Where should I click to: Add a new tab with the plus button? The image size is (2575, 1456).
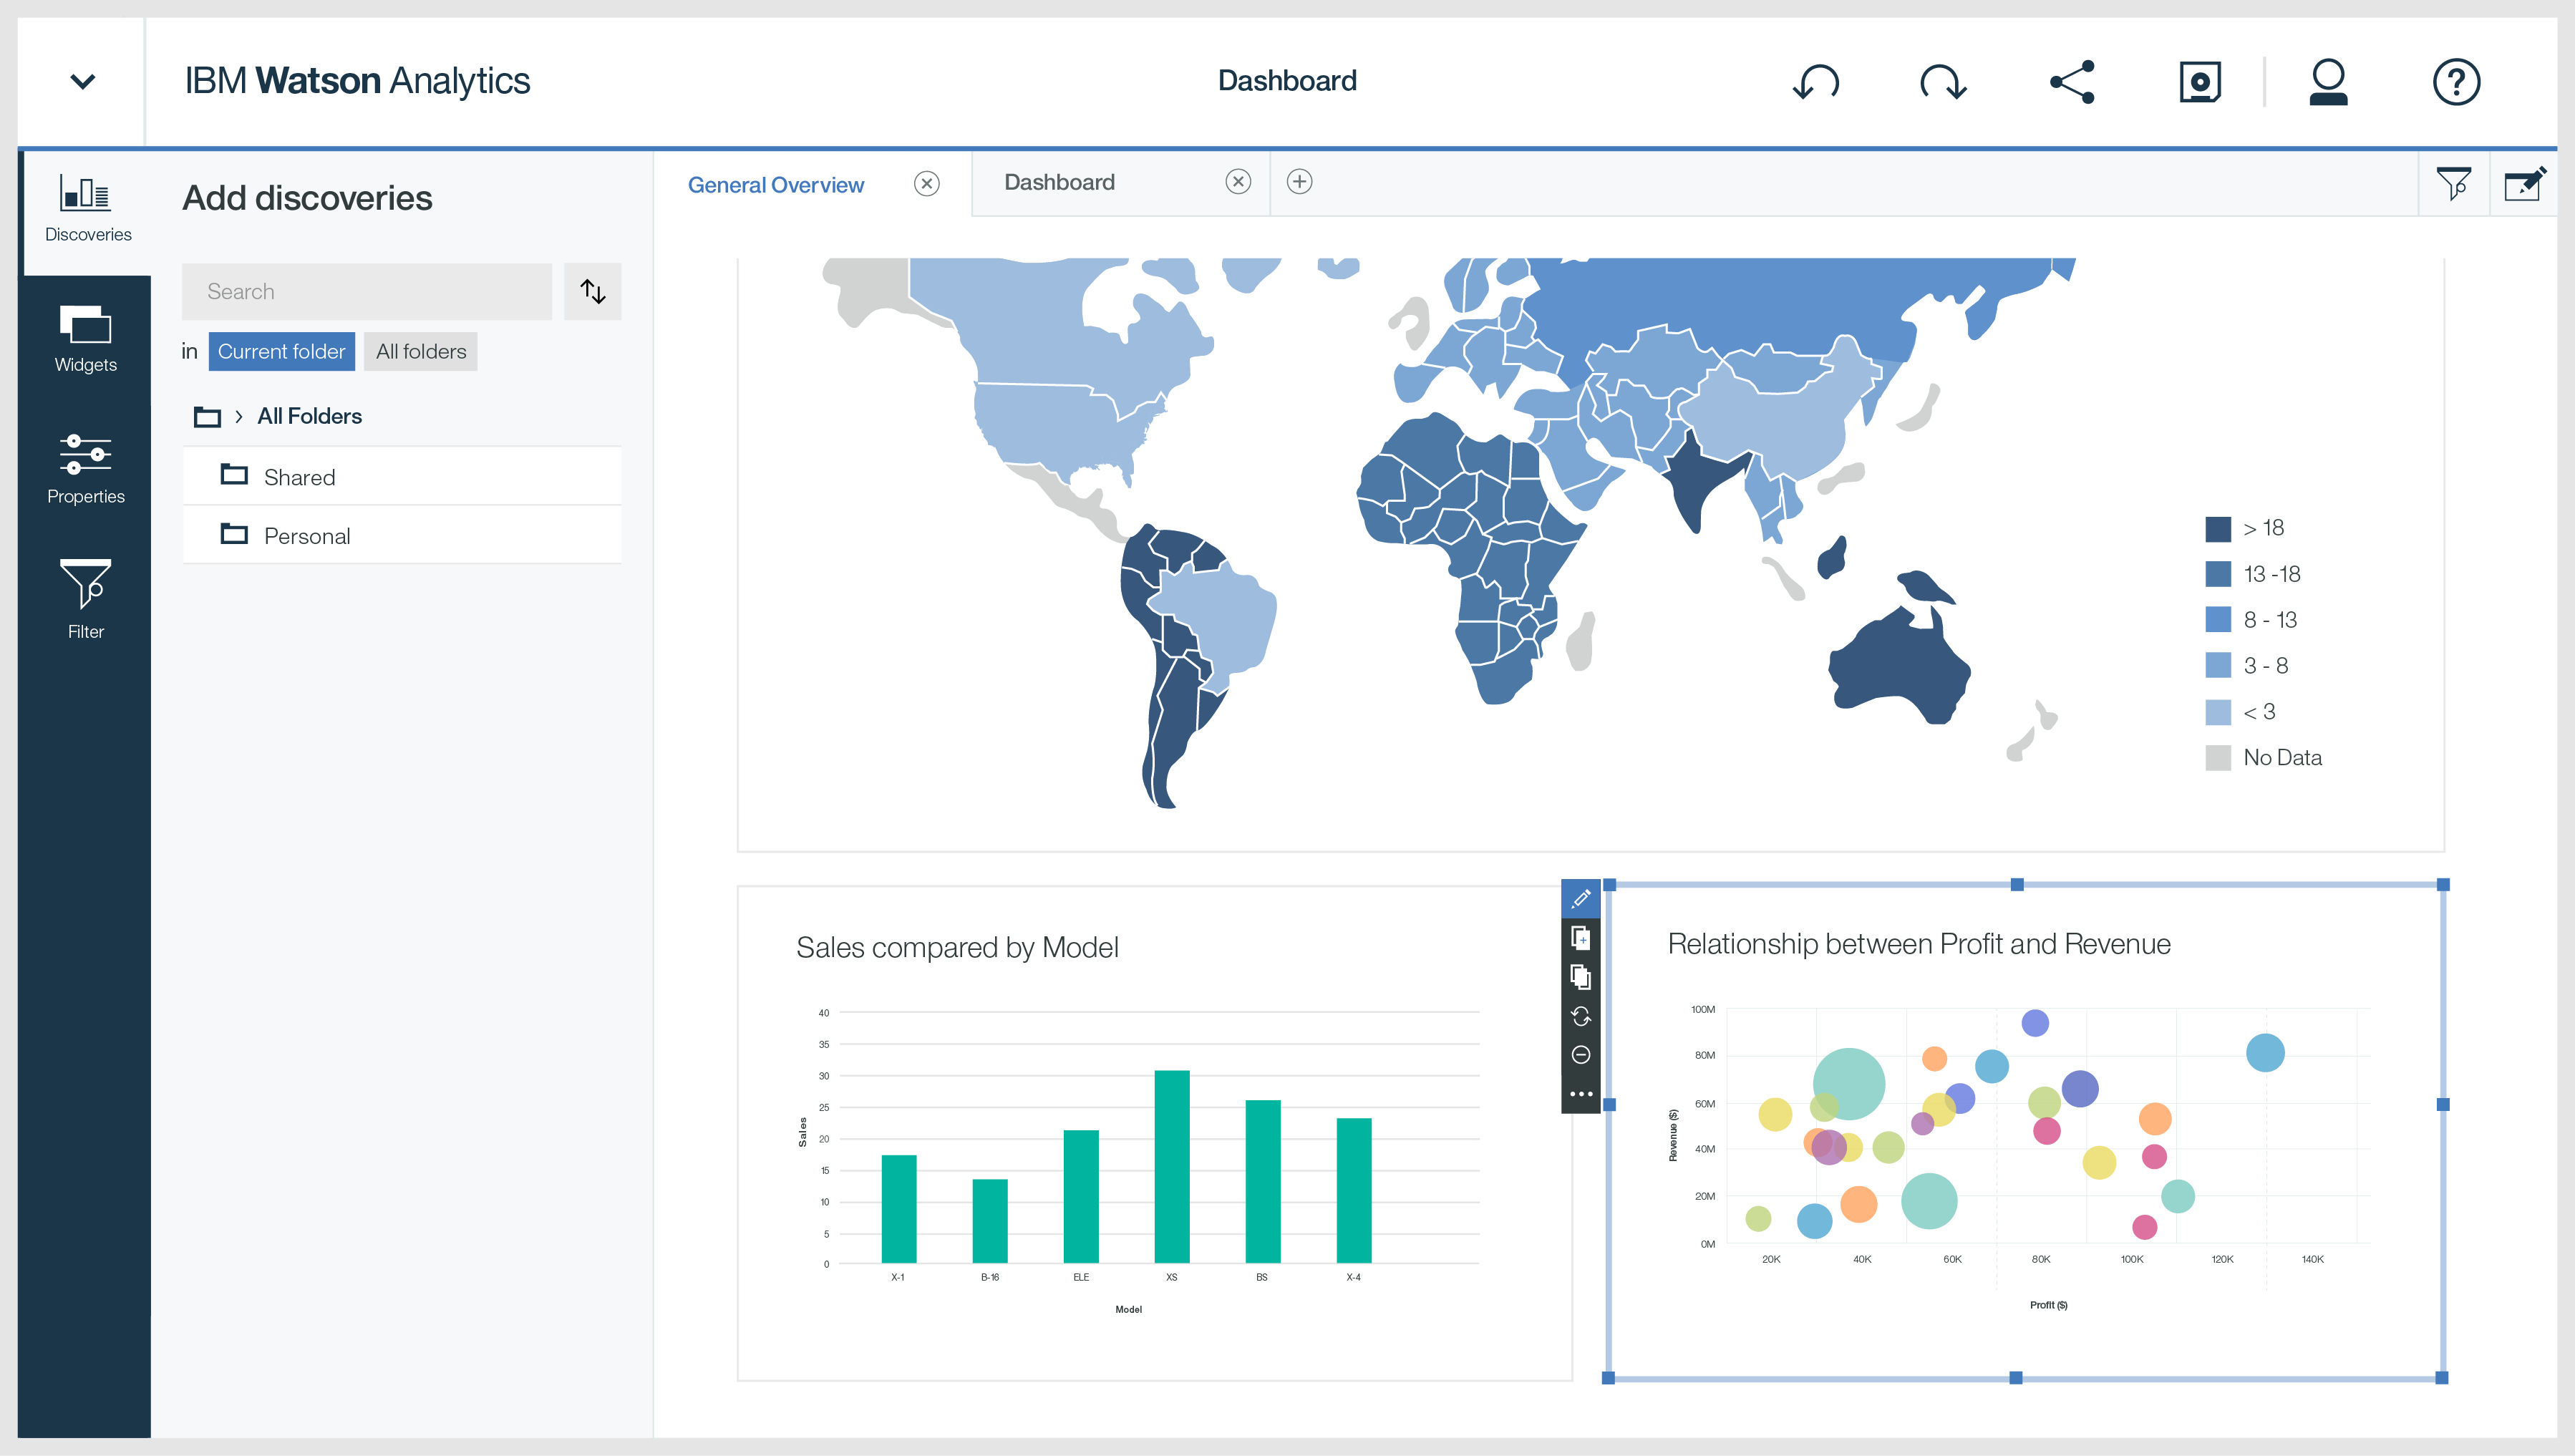1300,182
